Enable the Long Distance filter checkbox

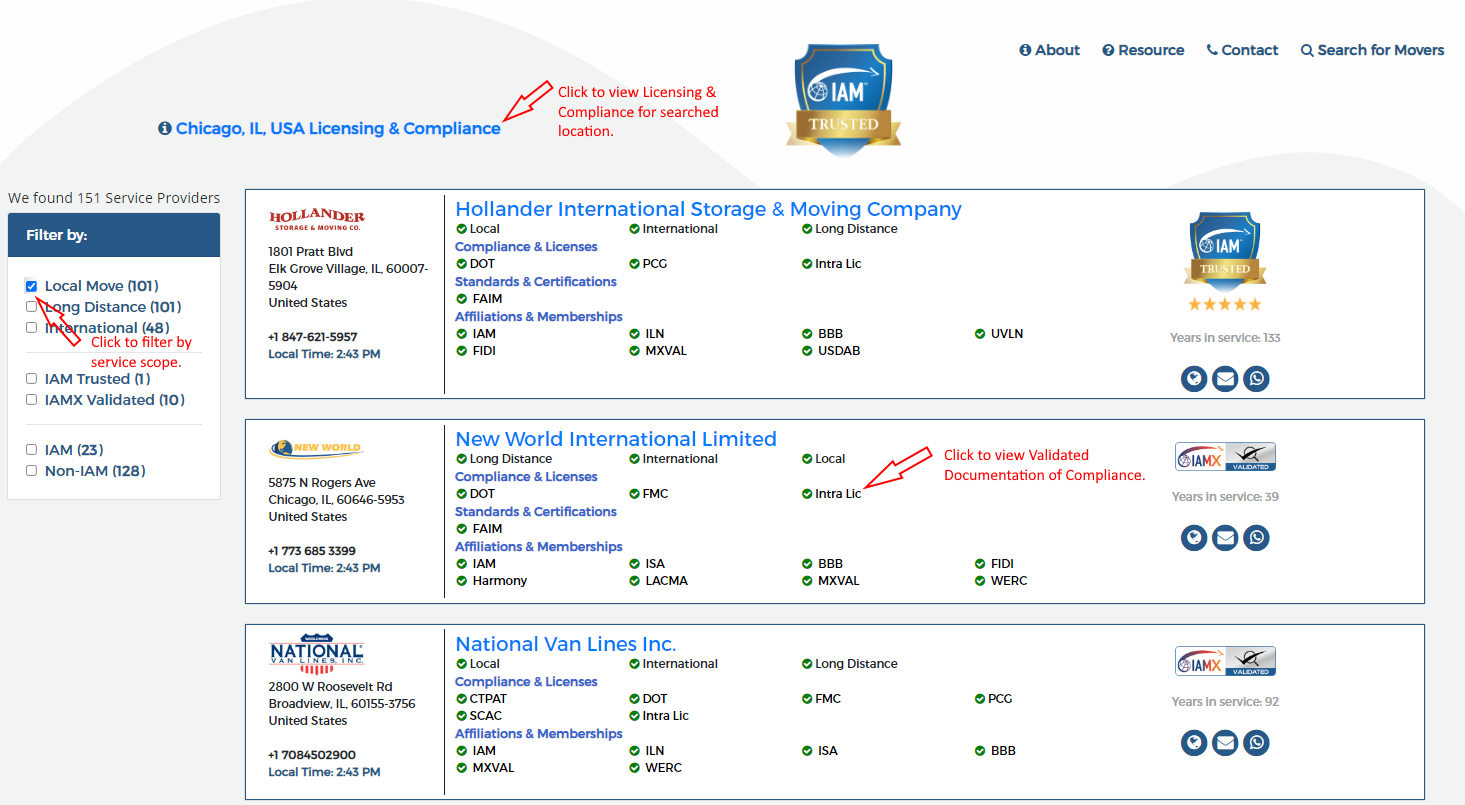(x=31, y=307)
